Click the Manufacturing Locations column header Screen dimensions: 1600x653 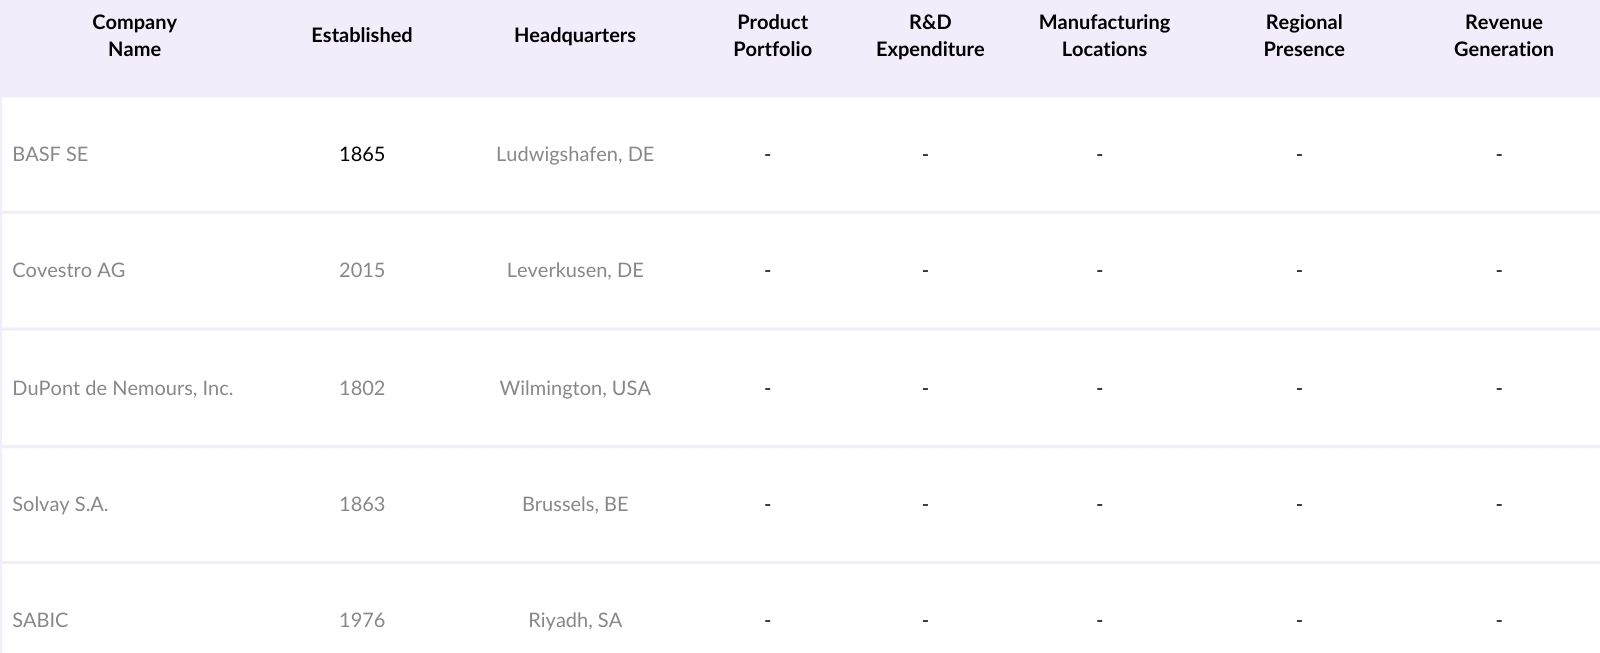[1104, 36]
